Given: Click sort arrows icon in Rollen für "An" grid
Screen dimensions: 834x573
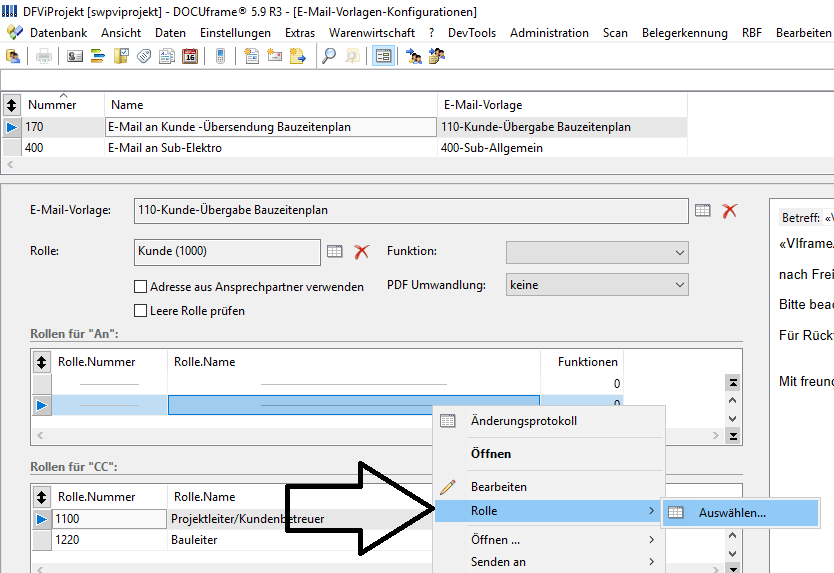Looking at the screenshot, I should point(41,362).
